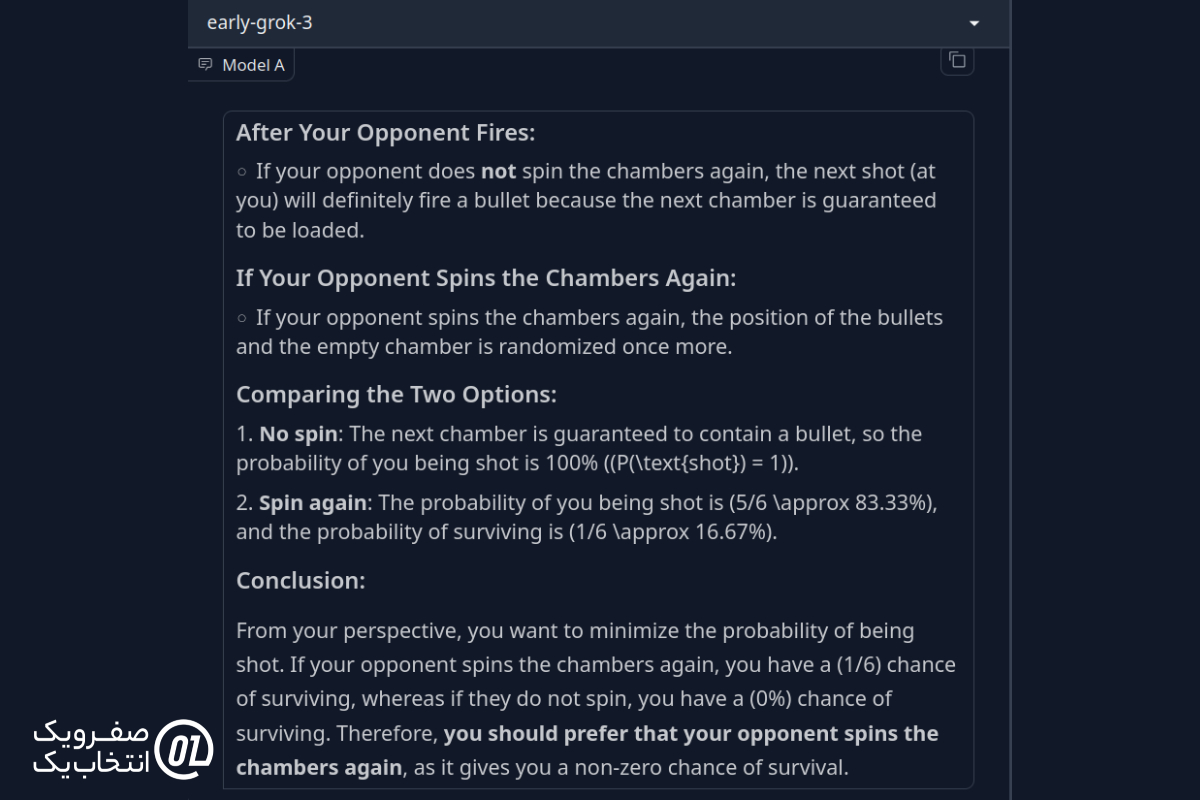
Task: Click 'If Your Opponent Spins the Chambers Again:' heading
Action: 486,278
